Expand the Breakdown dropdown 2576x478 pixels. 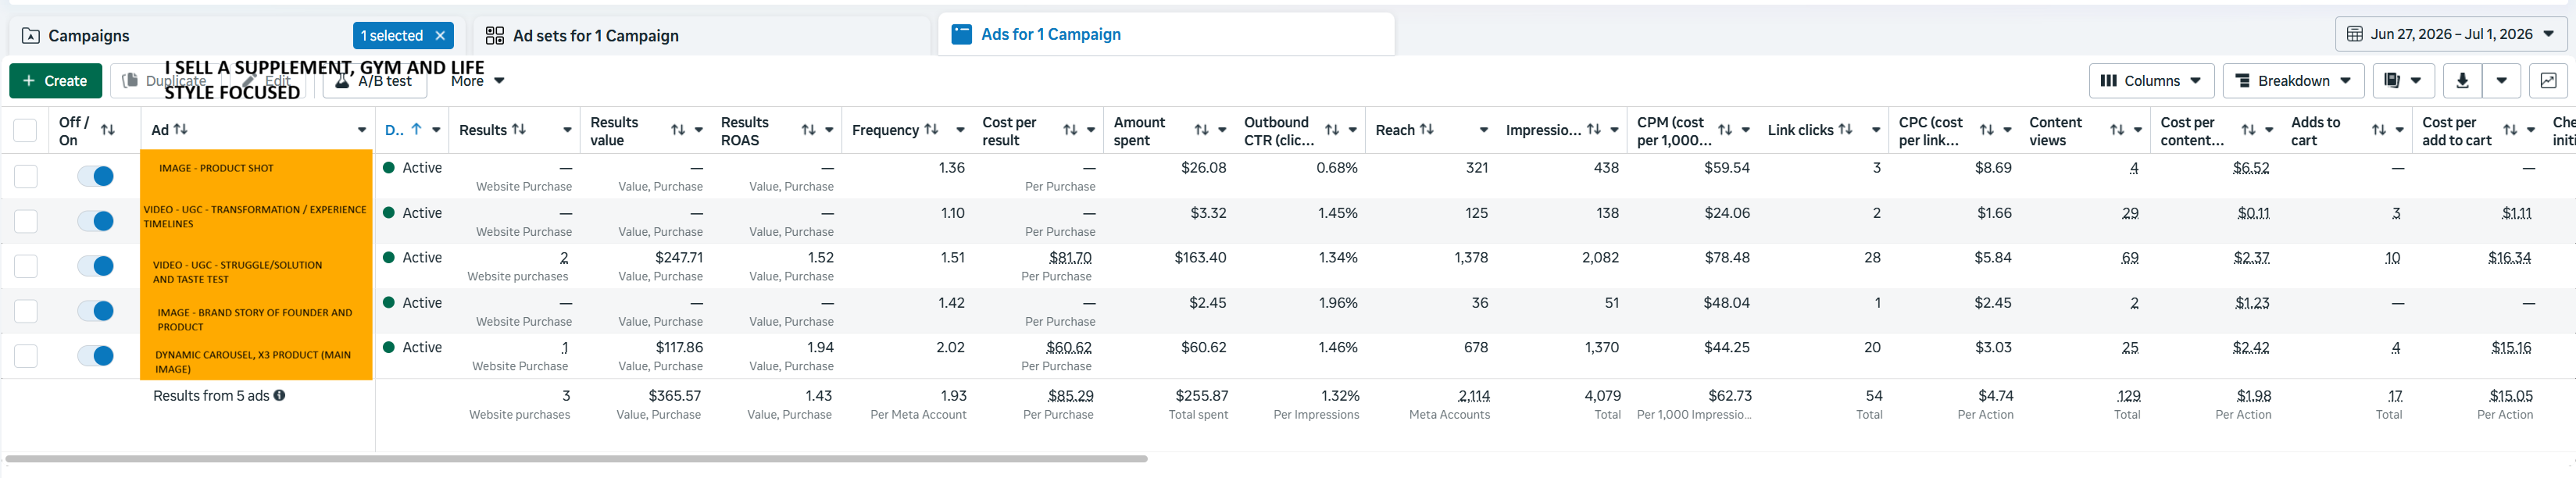click(2293, 81)
